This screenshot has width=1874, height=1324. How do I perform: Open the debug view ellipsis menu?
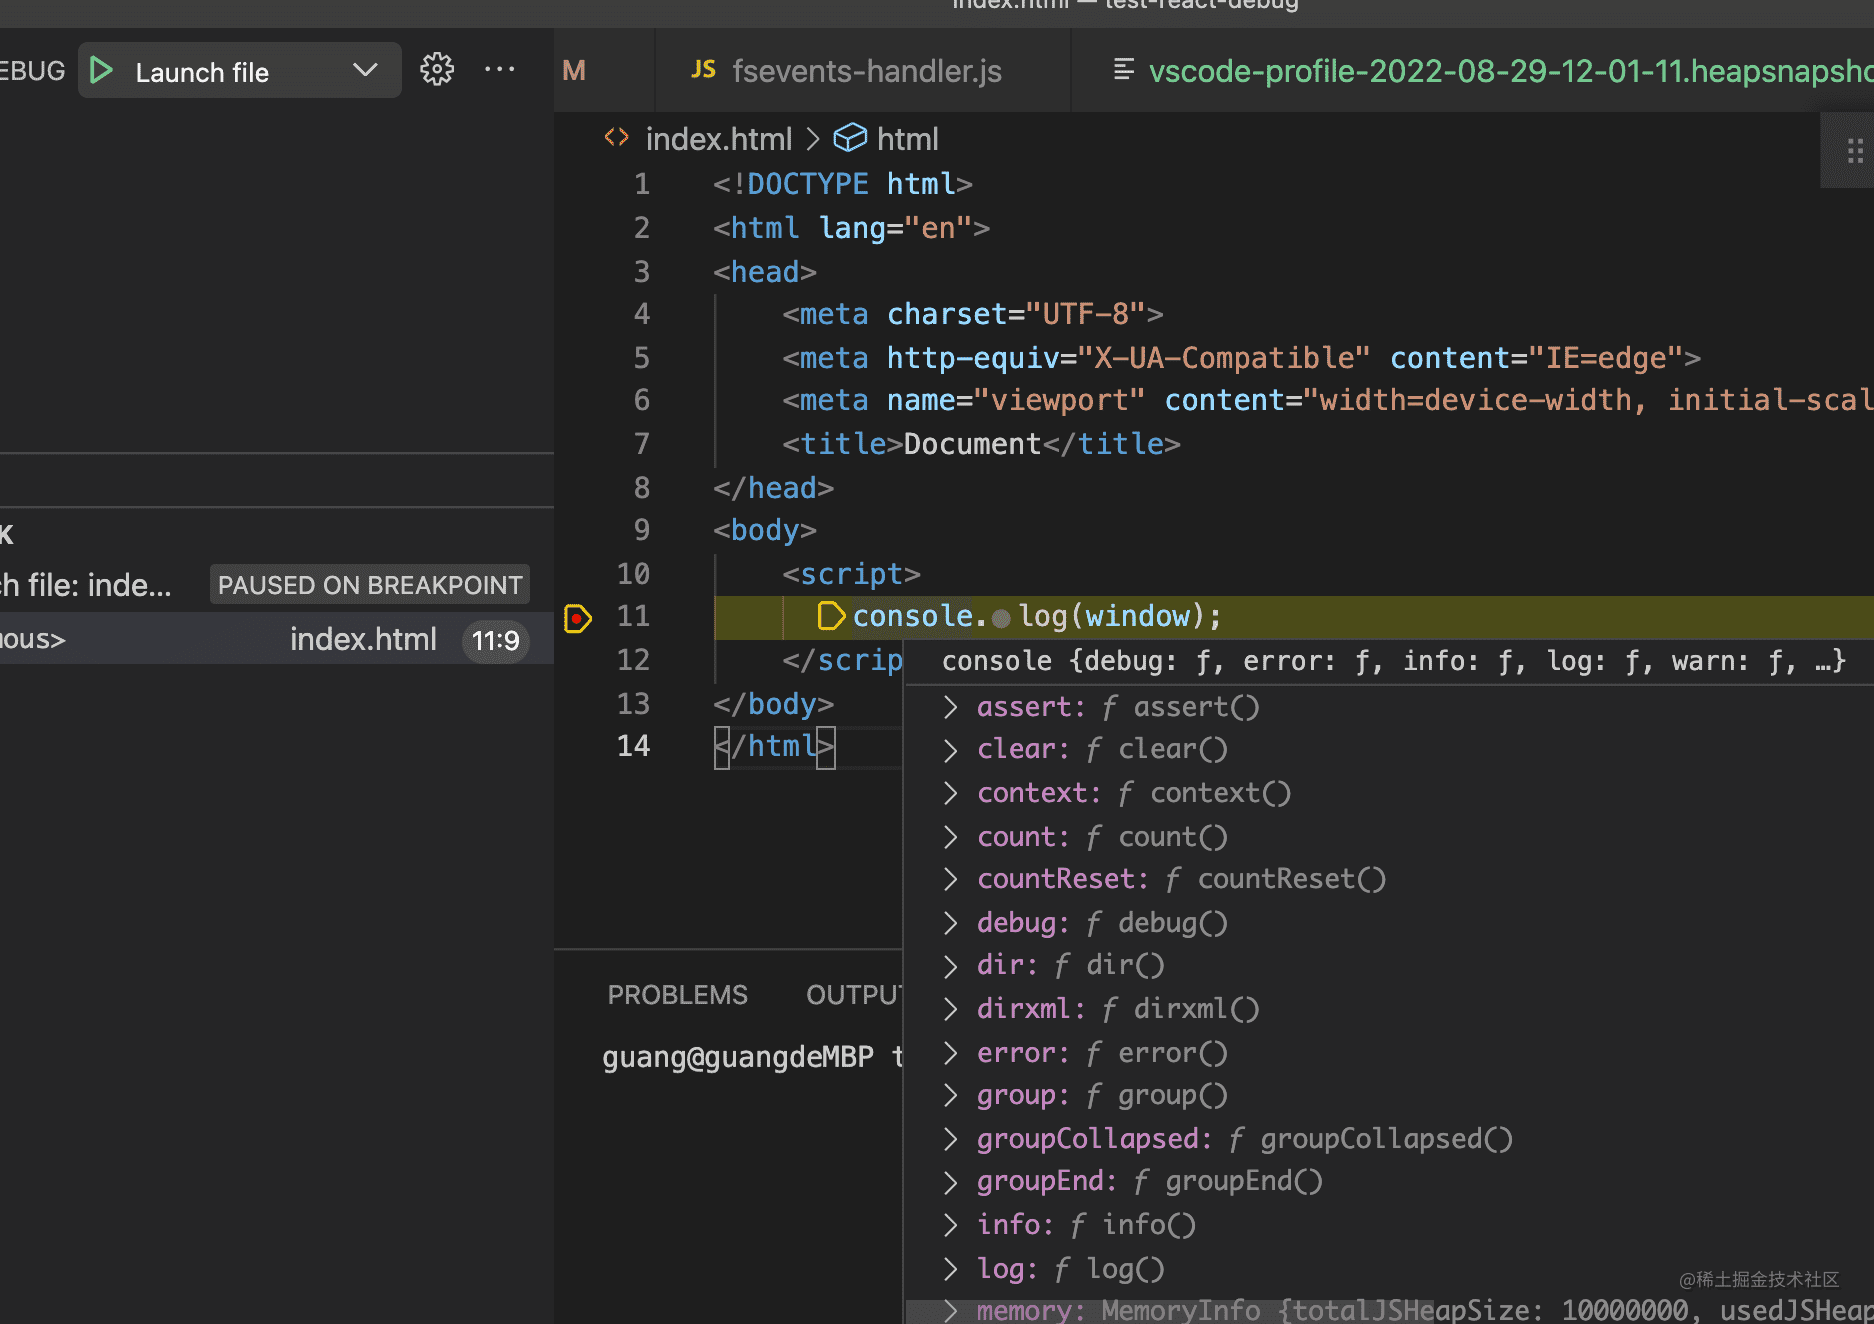click(499, 70)
